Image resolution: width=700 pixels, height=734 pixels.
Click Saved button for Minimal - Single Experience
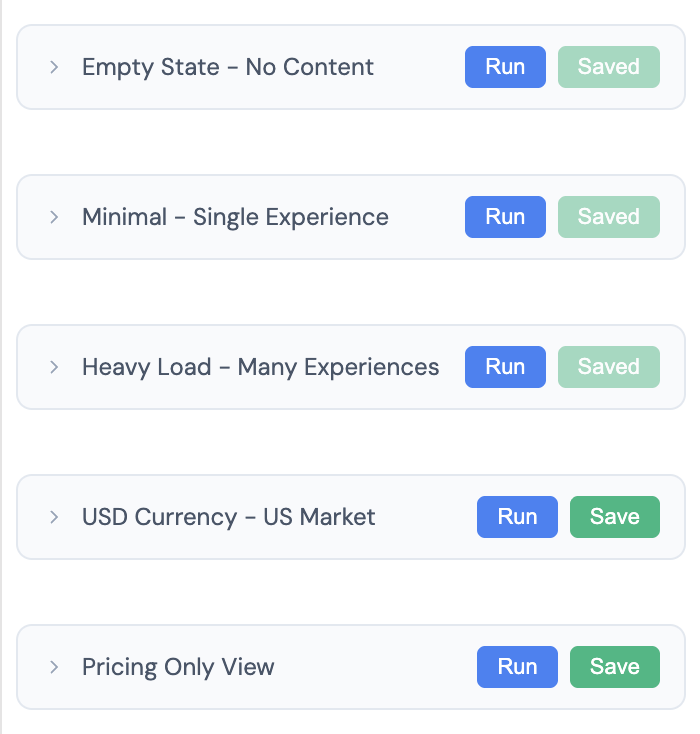(608, 217)
